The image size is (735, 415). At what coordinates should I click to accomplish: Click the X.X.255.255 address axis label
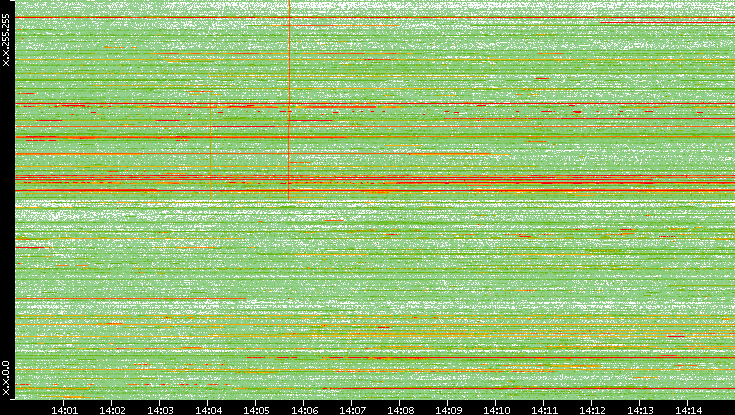6,41
